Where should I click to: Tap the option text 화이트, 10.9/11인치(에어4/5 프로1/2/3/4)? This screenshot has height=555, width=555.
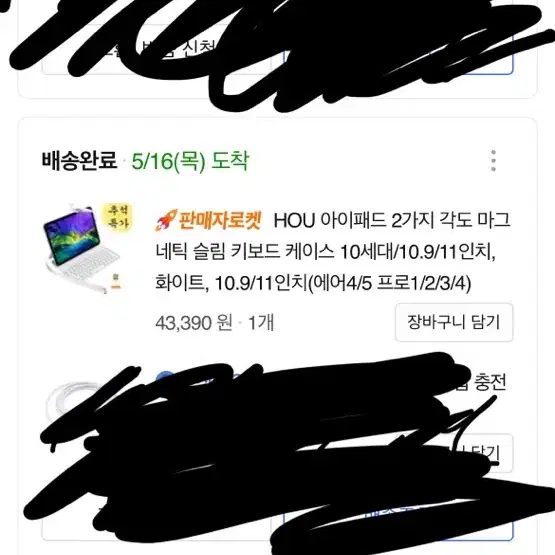point(313,284)
